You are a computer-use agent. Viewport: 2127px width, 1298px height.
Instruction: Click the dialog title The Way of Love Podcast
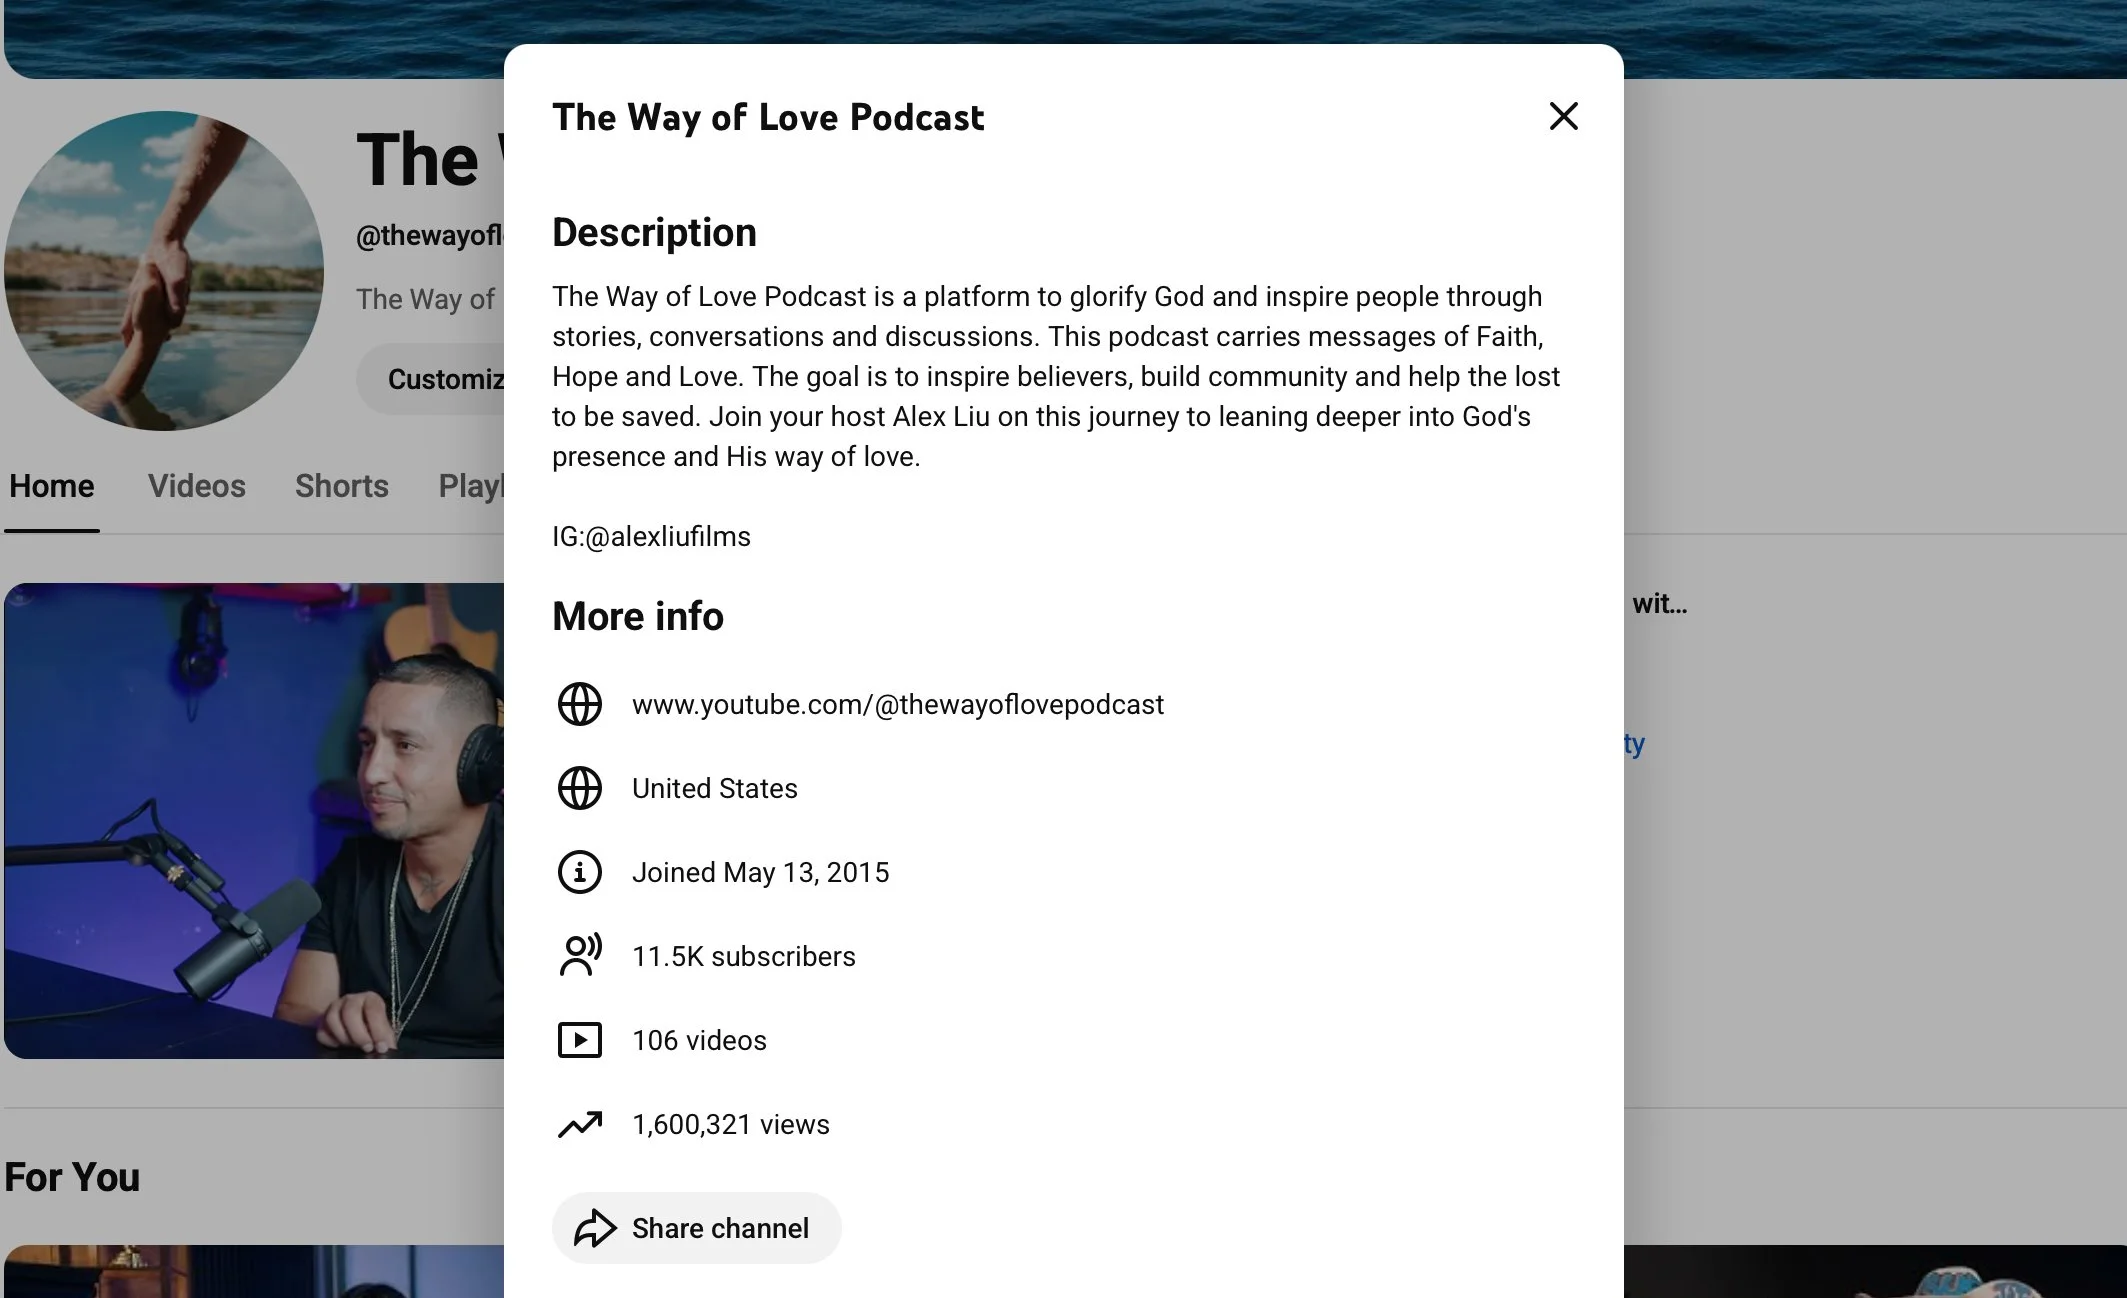[x=768, y=118]
